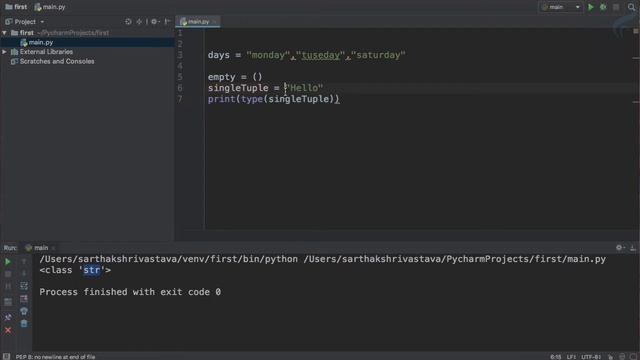Viewport: 640px width, 360px height.
Task: Click the print statement on line 7
Action: click(x=273, y=99)
